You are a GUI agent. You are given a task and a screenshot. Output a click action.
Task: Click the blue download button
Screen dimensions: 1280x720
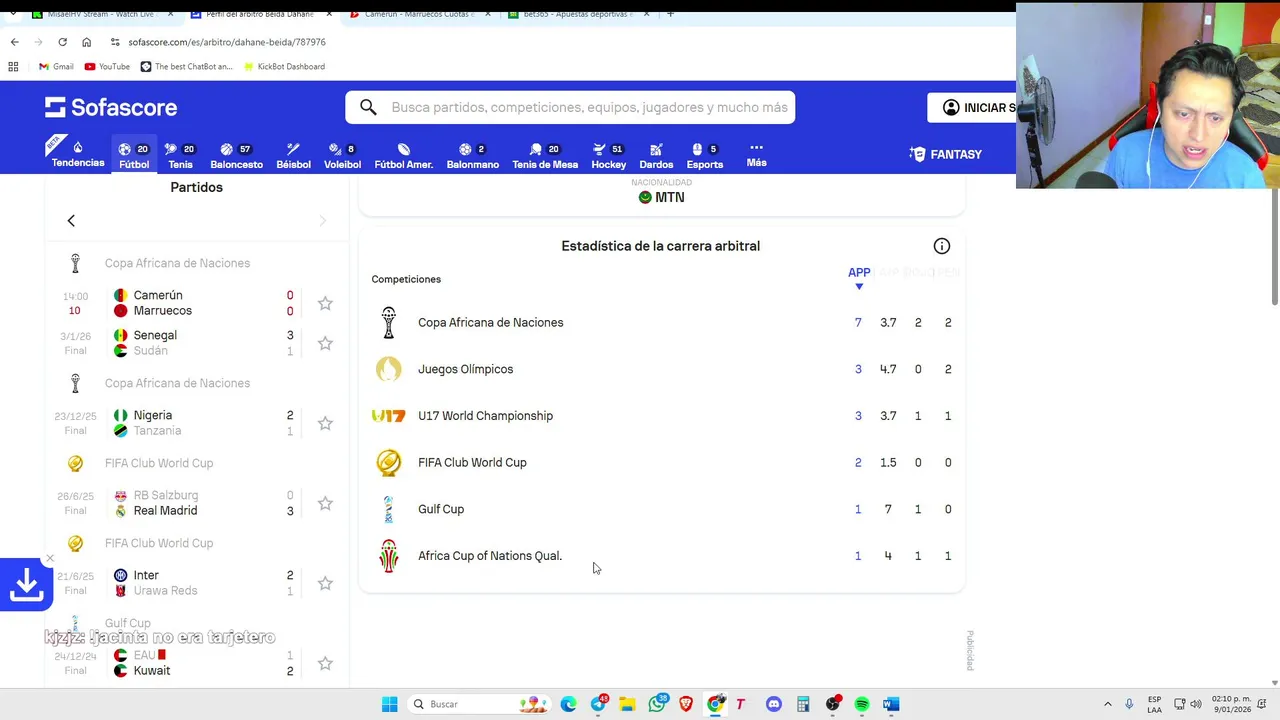click(x=26, y=585)
